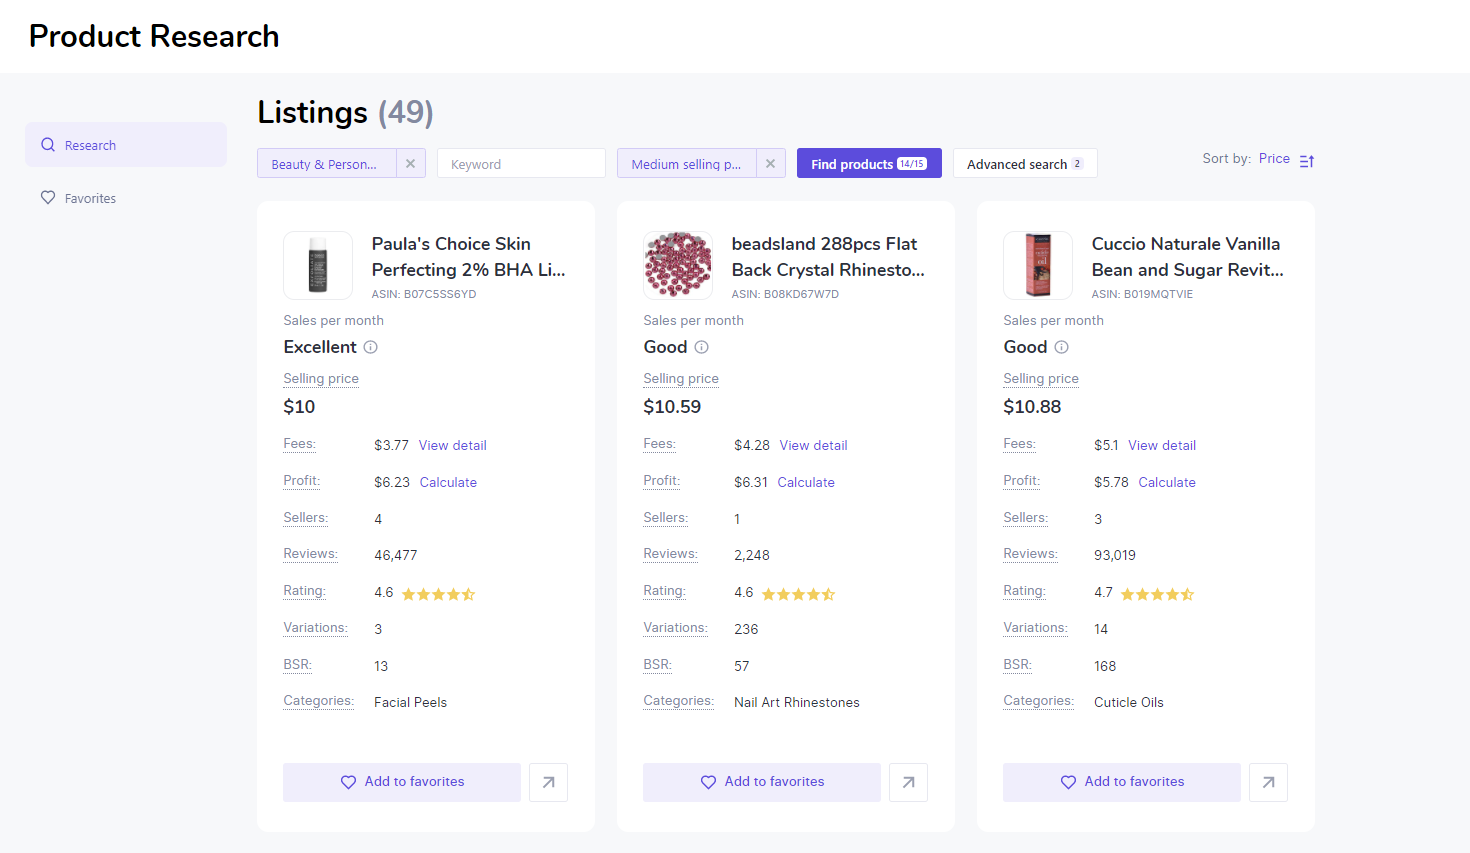Add beadsland rhinestones to favorites
This screenshot has width=1470, height=853.
[762, 782]
